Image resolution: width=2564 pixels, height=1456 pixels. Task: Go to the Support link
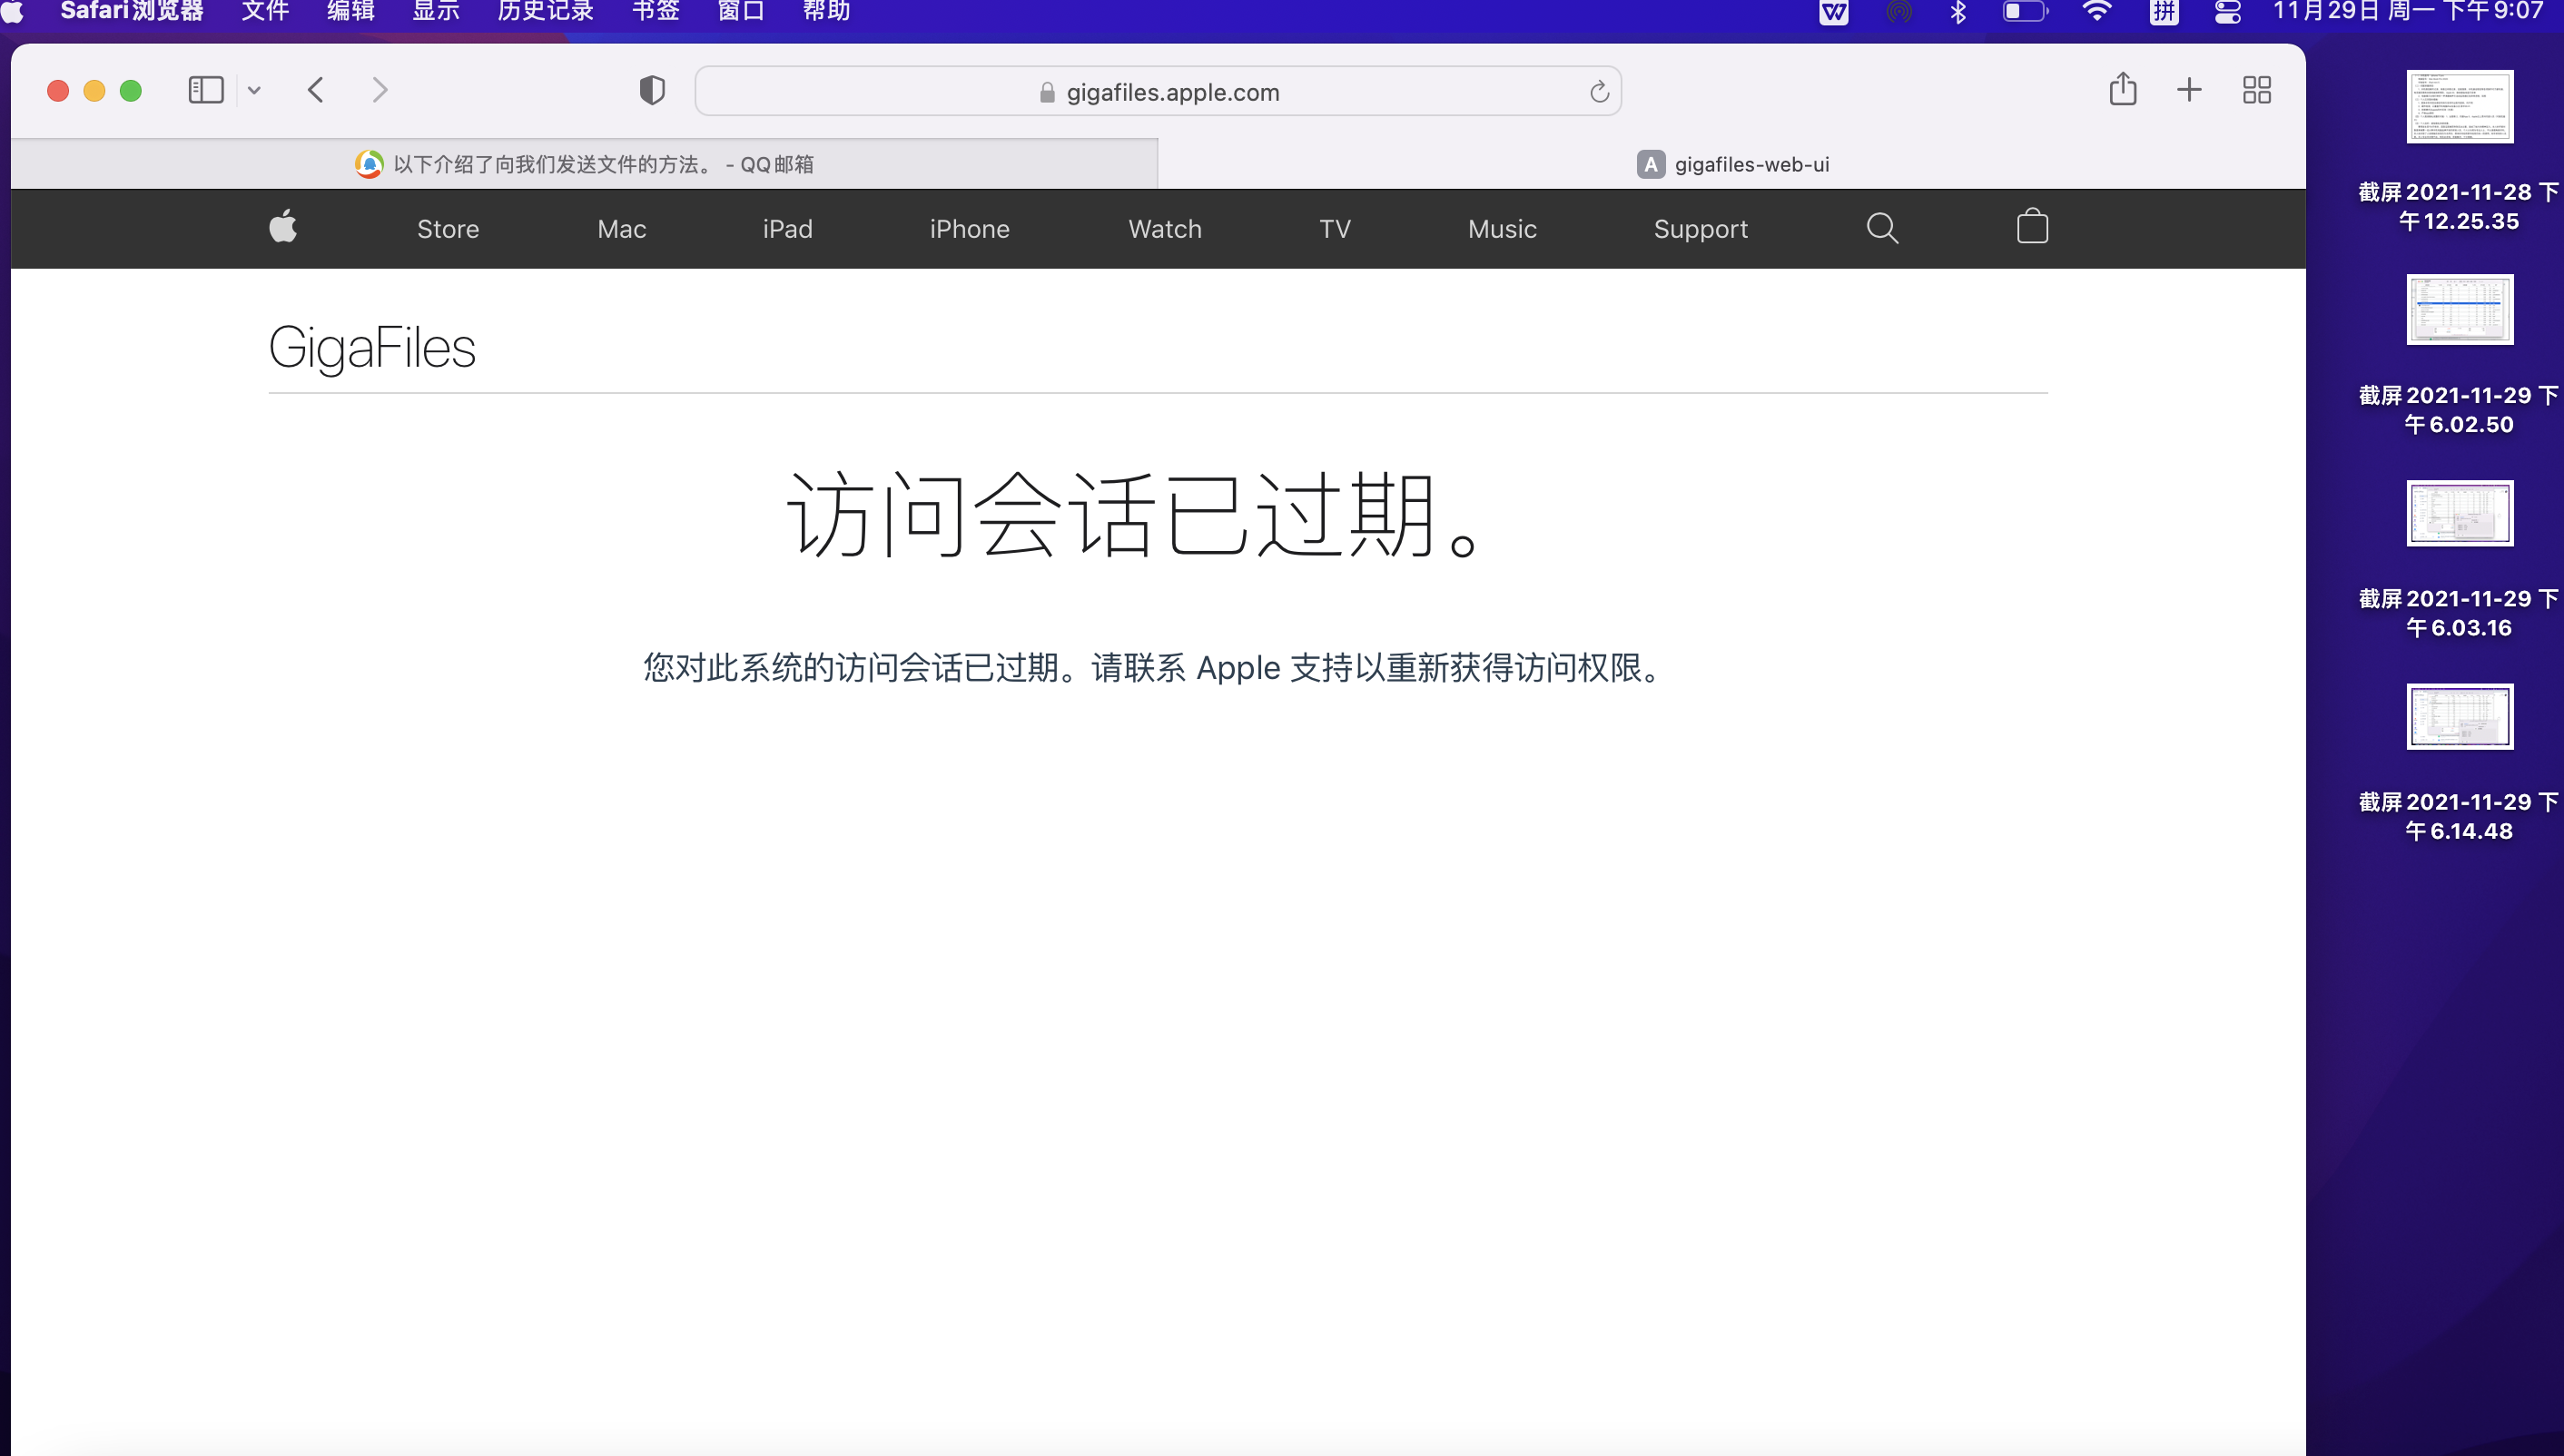tap(1700, 229)
